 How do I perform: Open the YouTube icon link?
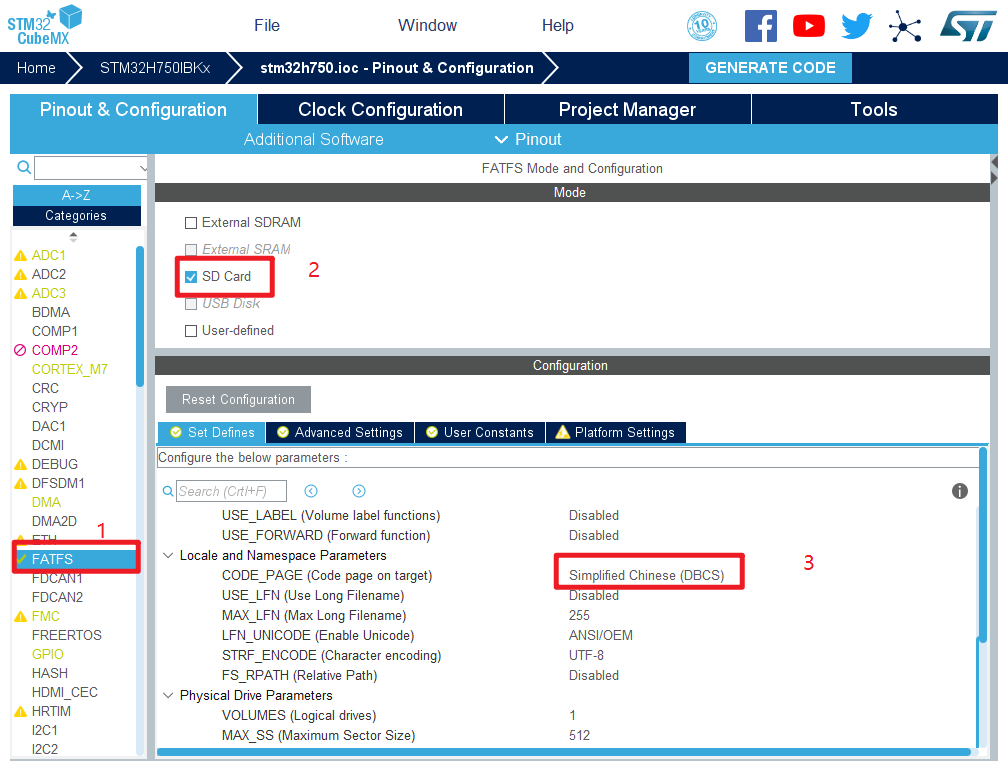pyautogui.click(x=809, y=26)
